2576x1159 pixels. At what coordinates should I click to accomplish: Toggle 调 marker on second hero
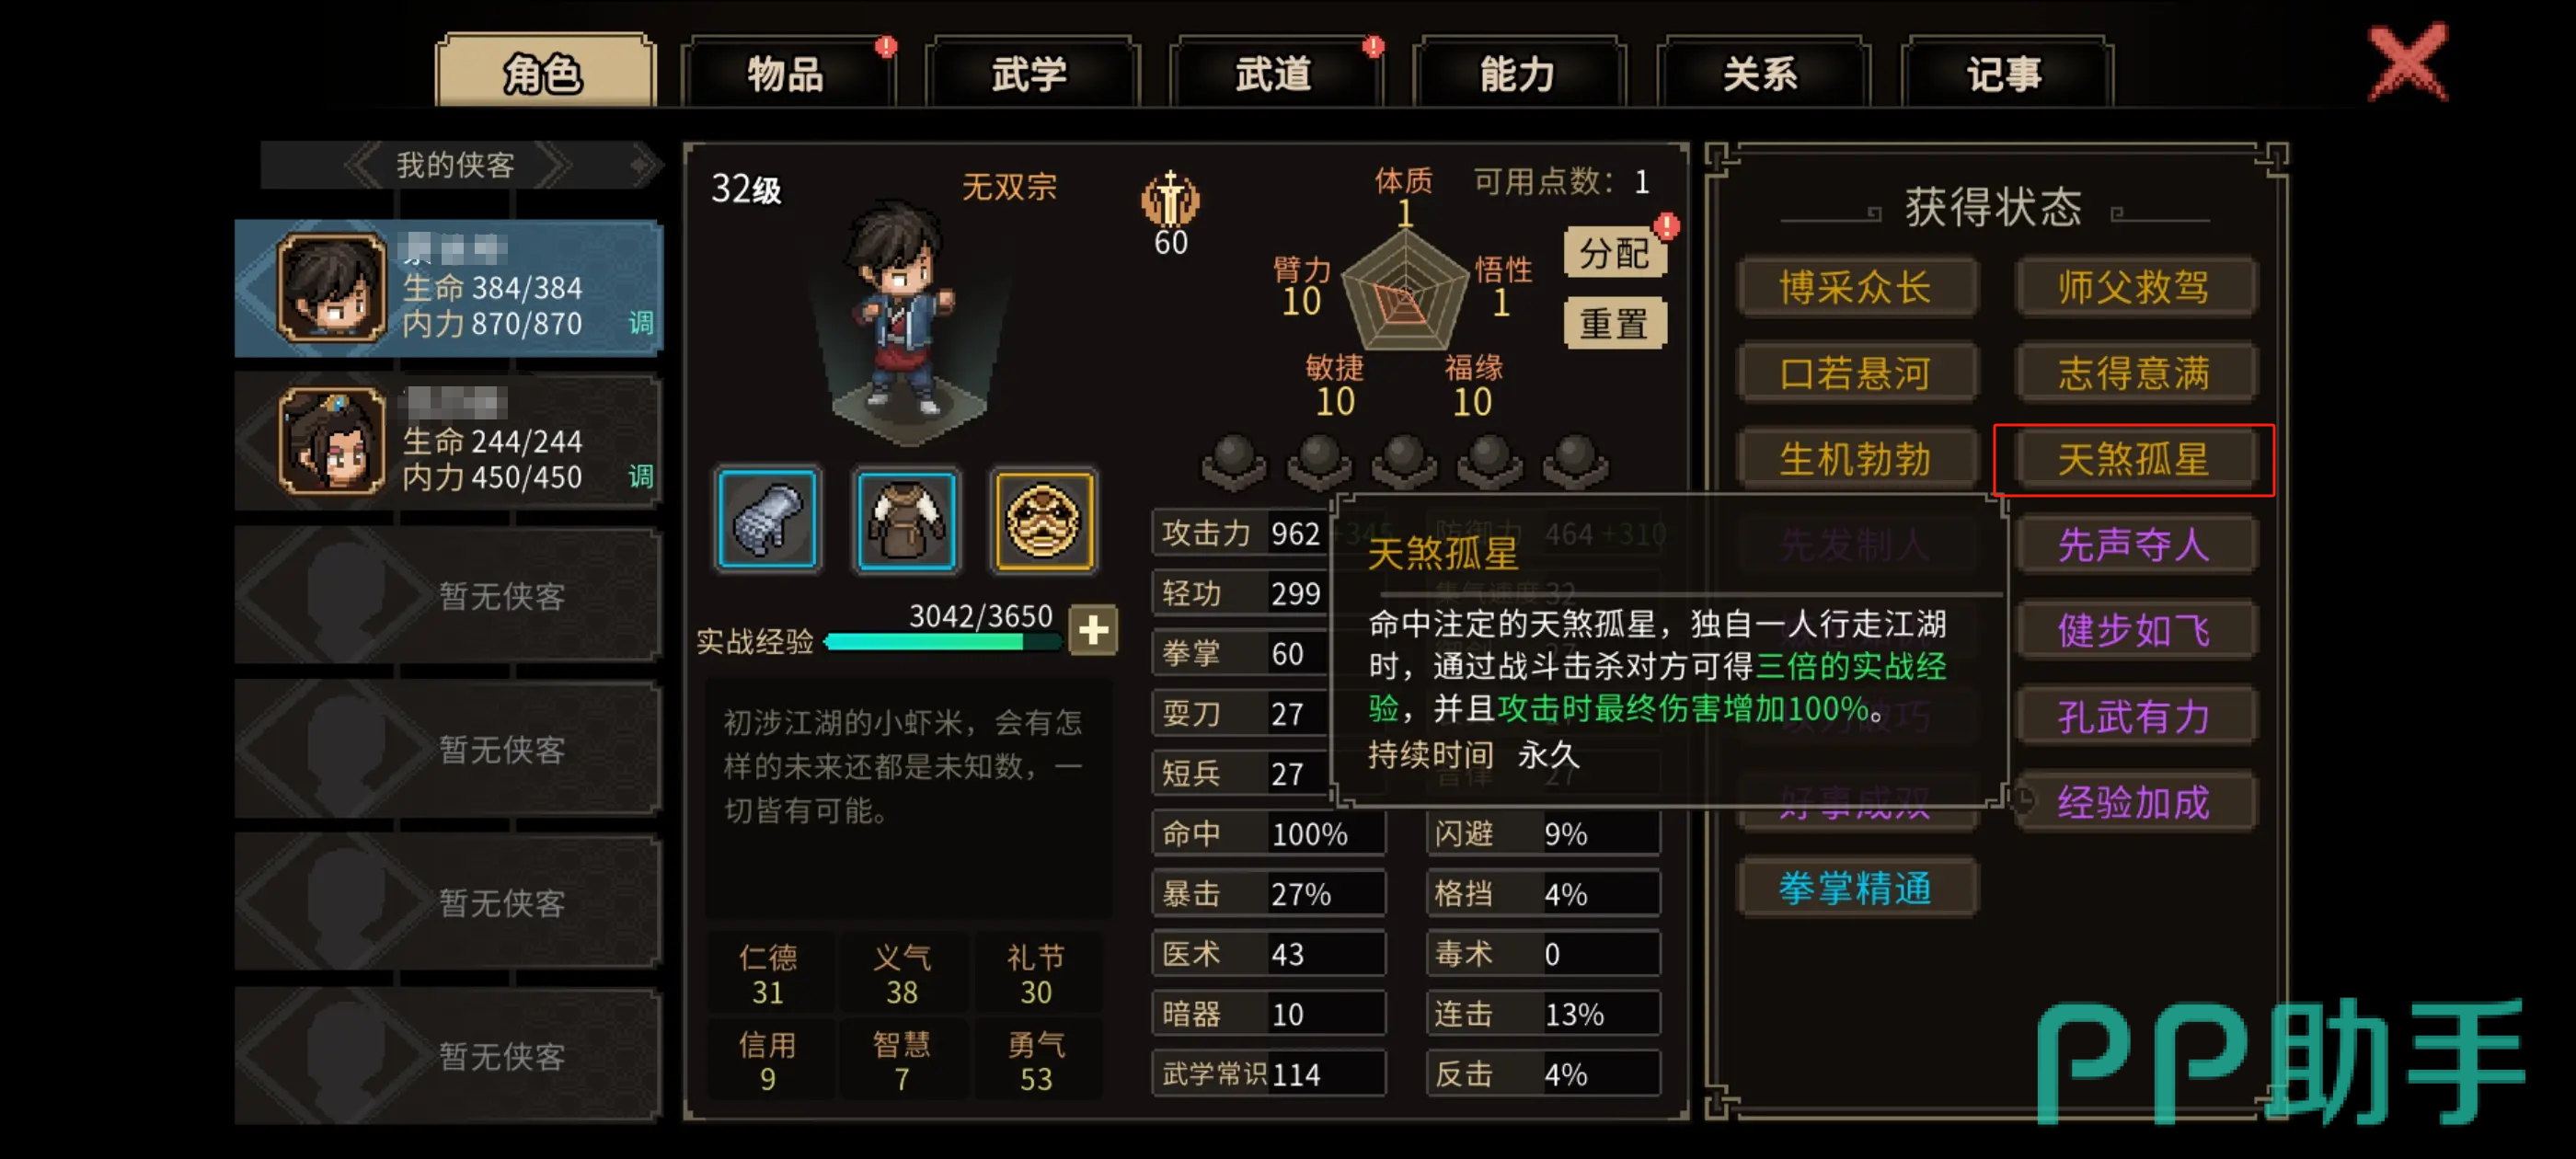(x=641, y=476)
